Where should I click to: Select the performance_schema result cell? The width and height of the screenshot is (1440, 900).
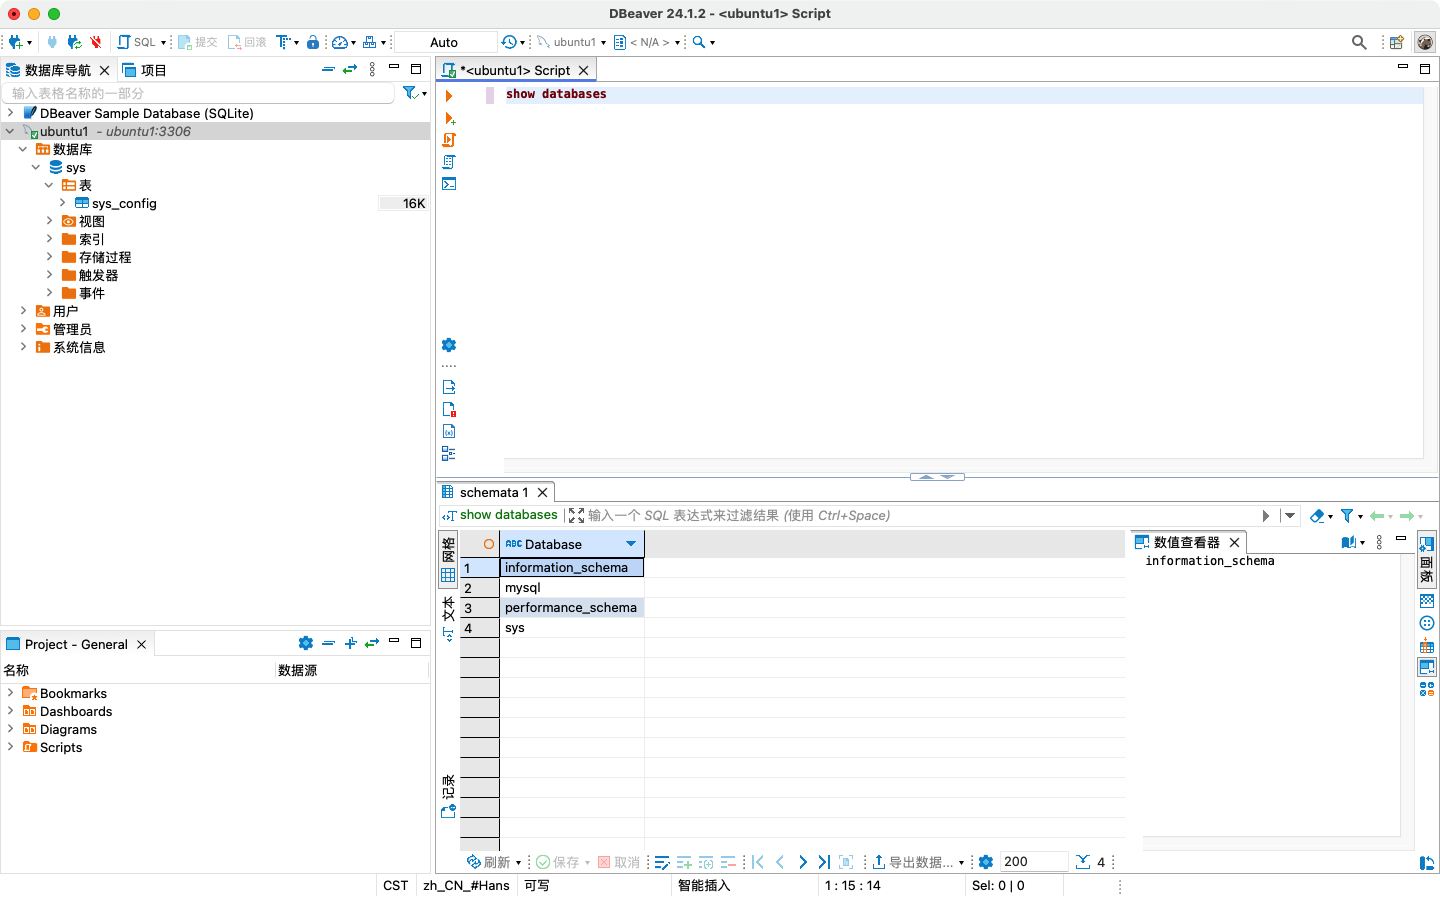[x=572, y=608]
